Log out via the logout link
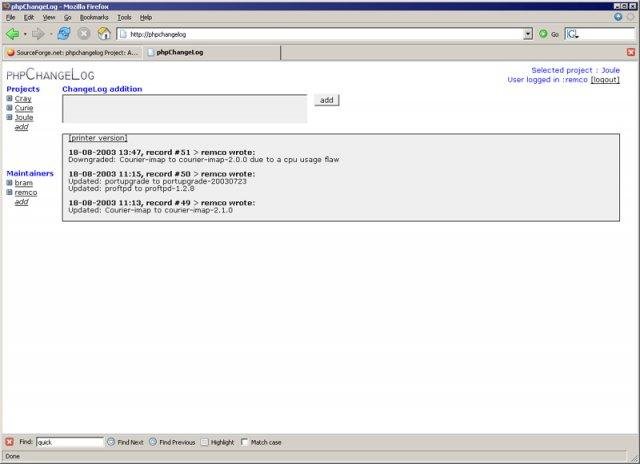 coord(605,80)
